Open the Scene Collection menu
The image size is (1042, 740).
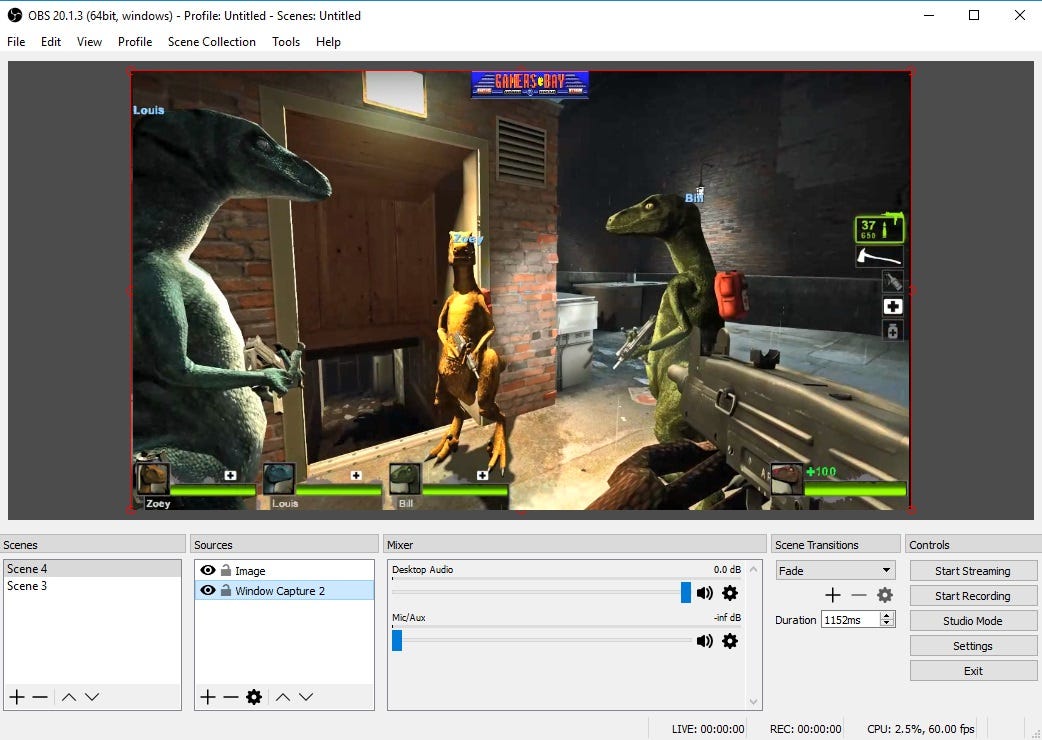coord(211,42)
